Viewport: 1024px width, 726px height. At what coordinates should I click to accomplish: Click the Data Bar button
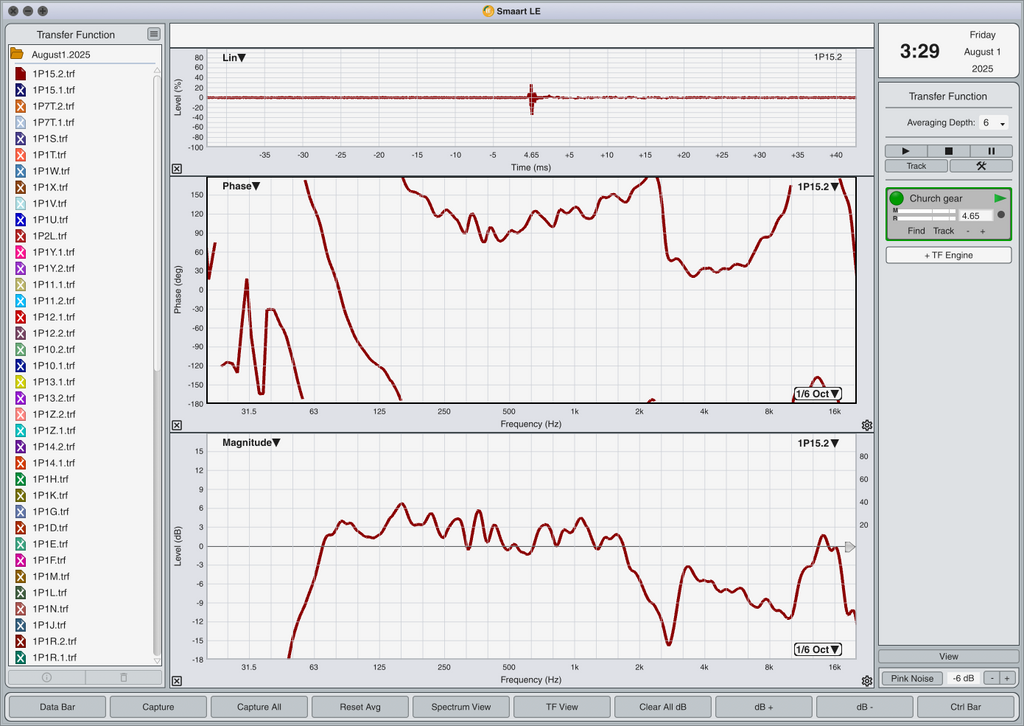[57, 706]
